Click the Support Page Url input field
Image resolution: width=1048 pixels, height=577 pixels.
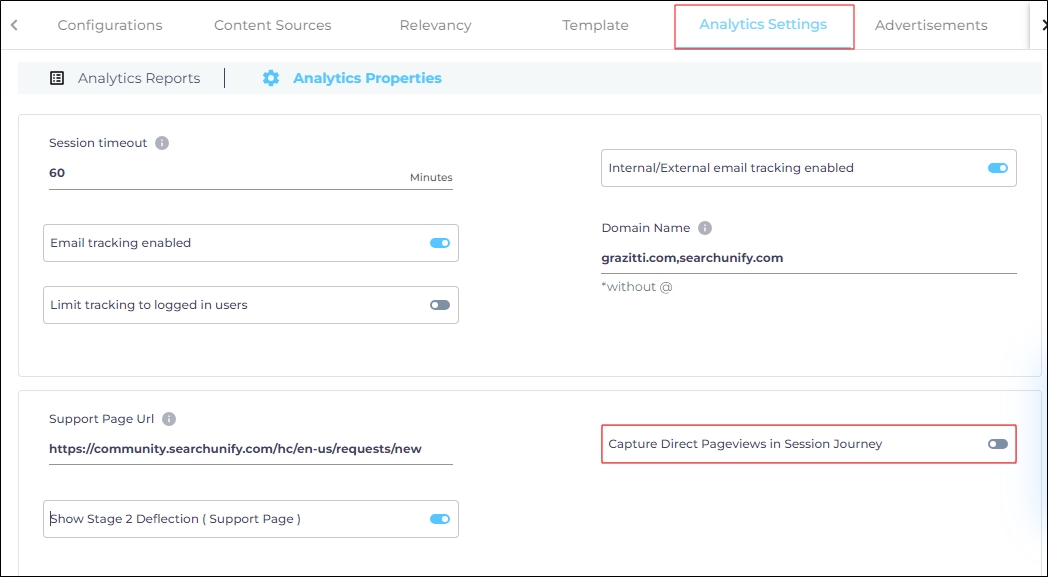(250, 449)
